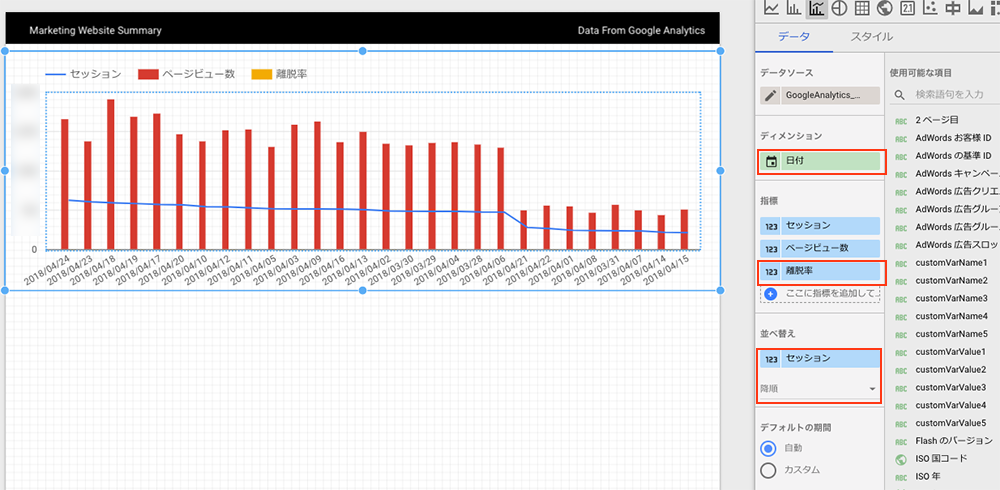Click the red bar for 2018/04/15
This screenshot has height=490, width=1000.
684,230
